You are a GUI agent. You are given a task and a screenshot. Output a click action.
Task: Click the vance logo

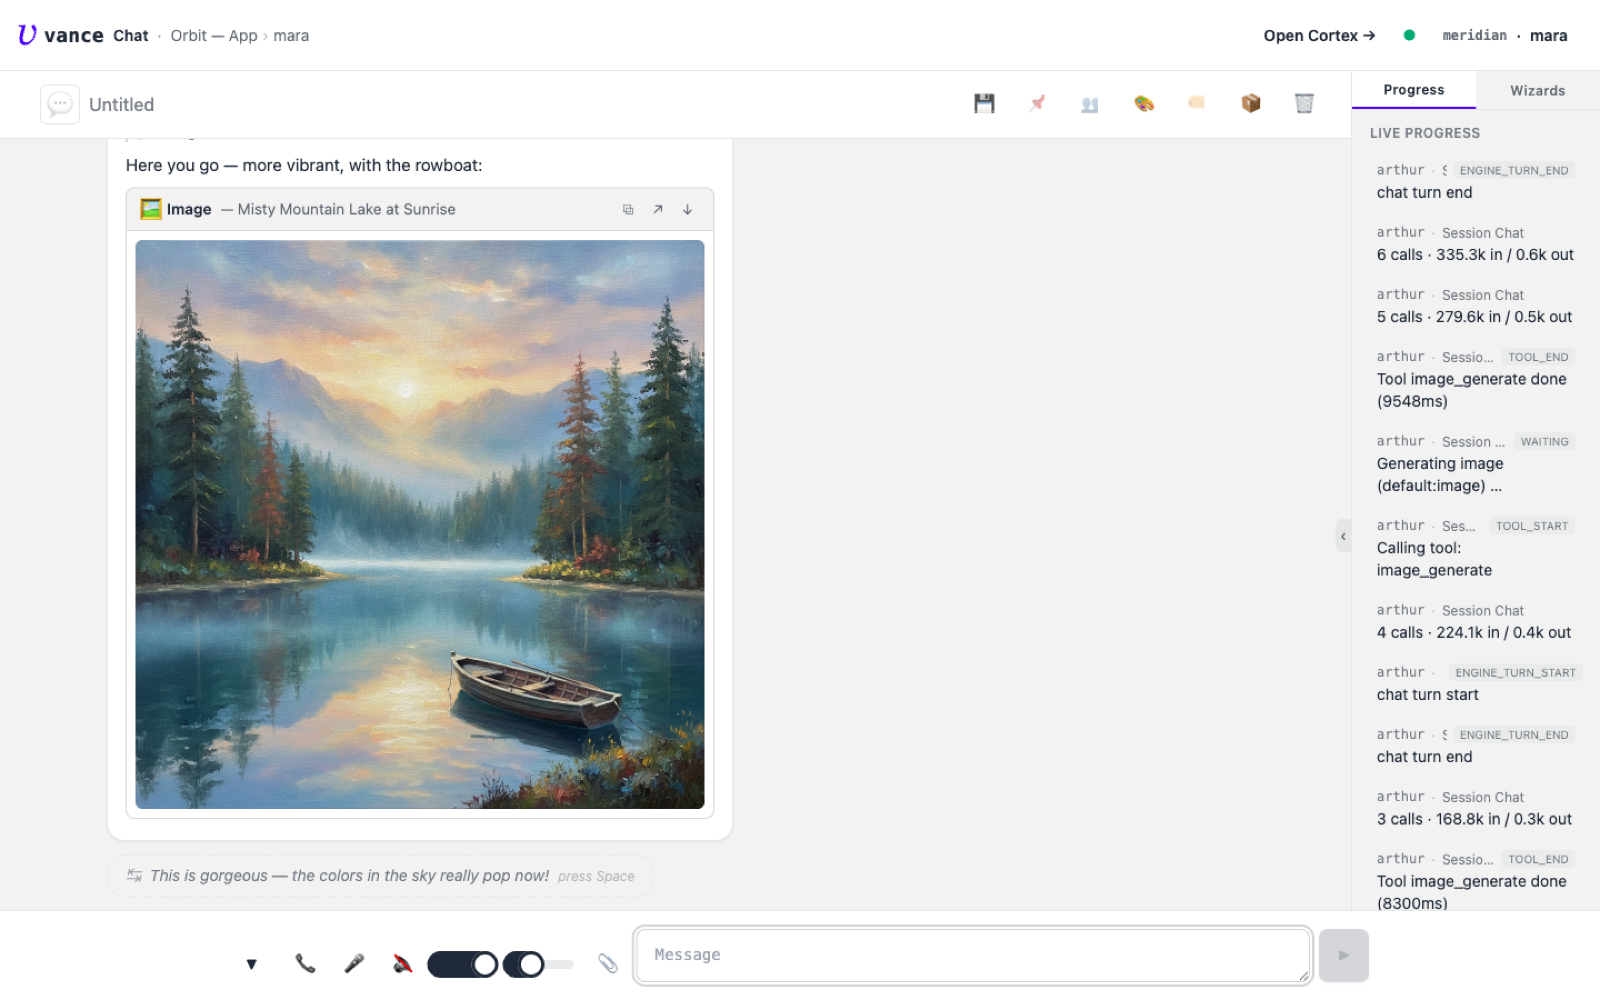tap(60, 35)
